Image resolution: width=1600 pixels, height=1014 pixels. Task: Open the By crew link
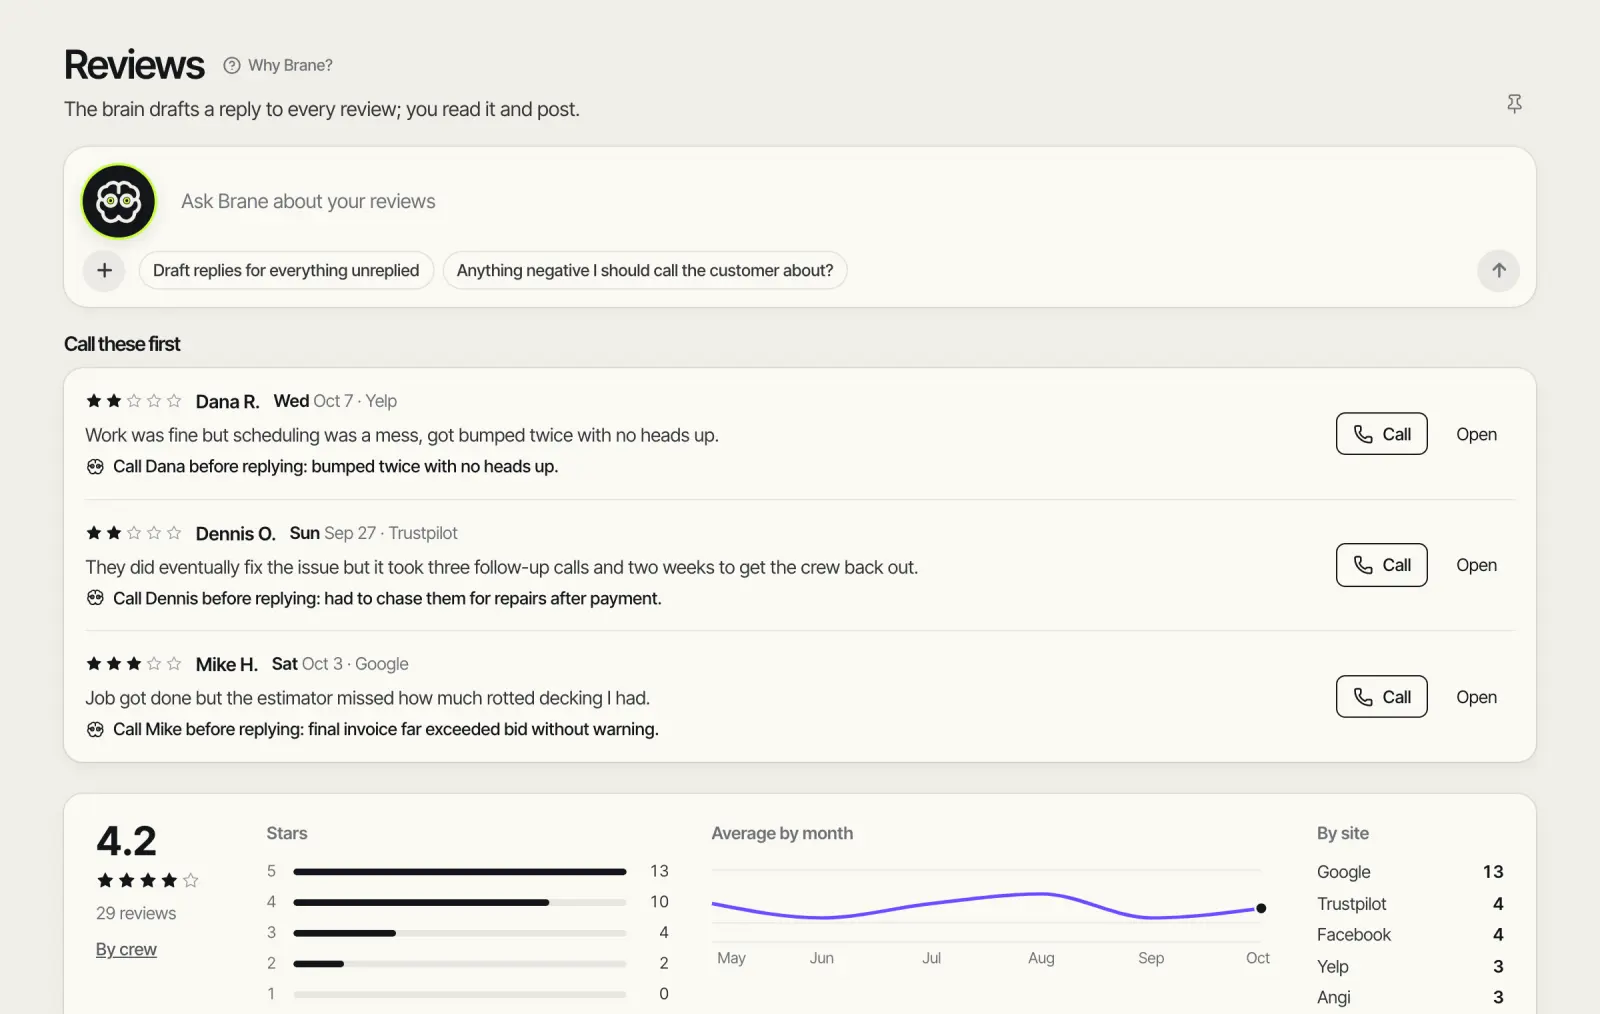click(126, 949)
